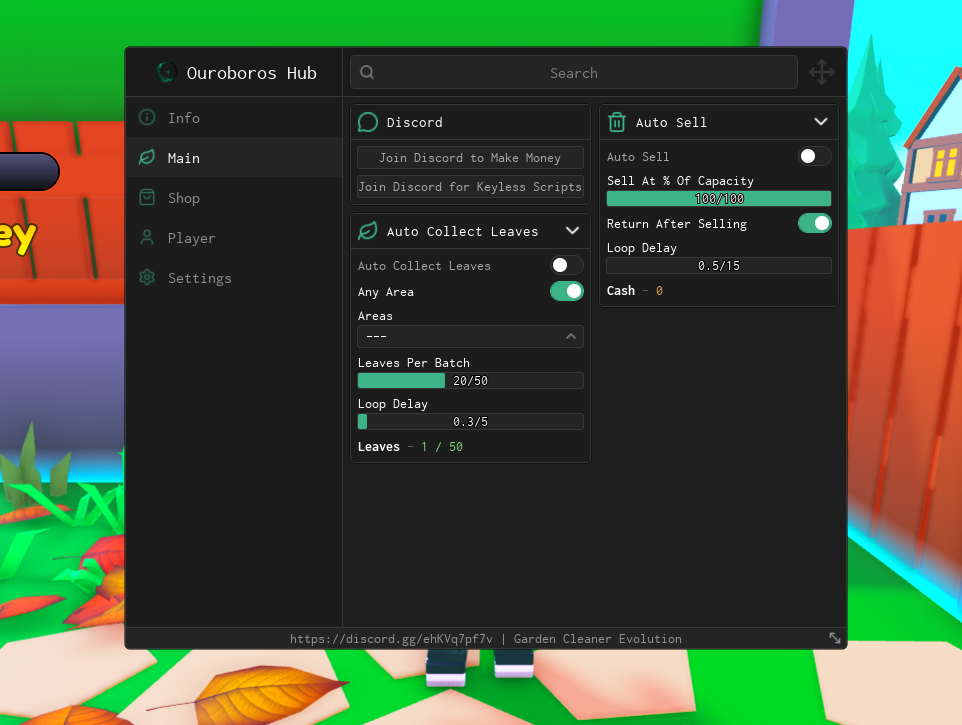Image resolution: width=962 pixels, height=725 pixels.
Task: Enable the Auto Collect Leaves toggle
Action: pyautogui.click(x=566, y=265)
